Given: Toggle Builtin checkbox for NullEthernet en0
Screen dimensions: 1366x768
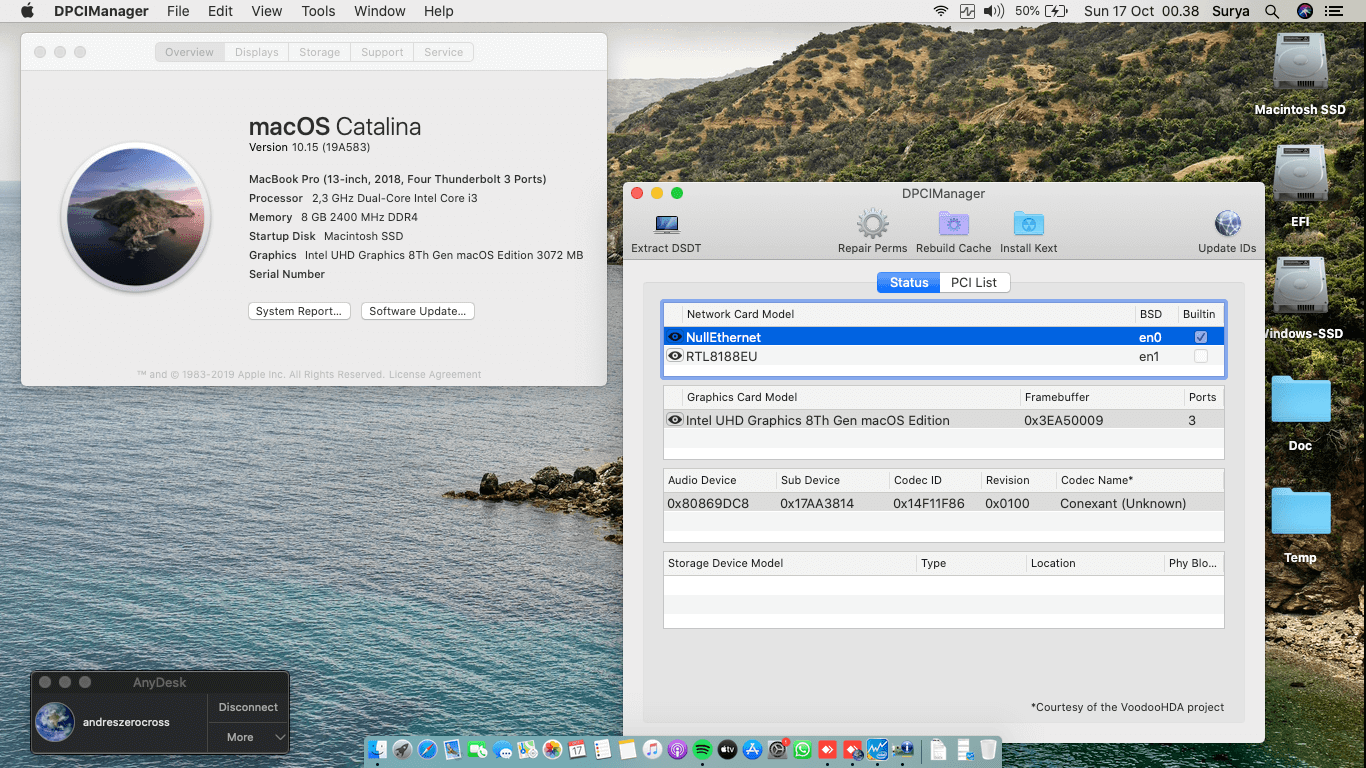Looking at the screenshot, I should [x=1200, y=337].
